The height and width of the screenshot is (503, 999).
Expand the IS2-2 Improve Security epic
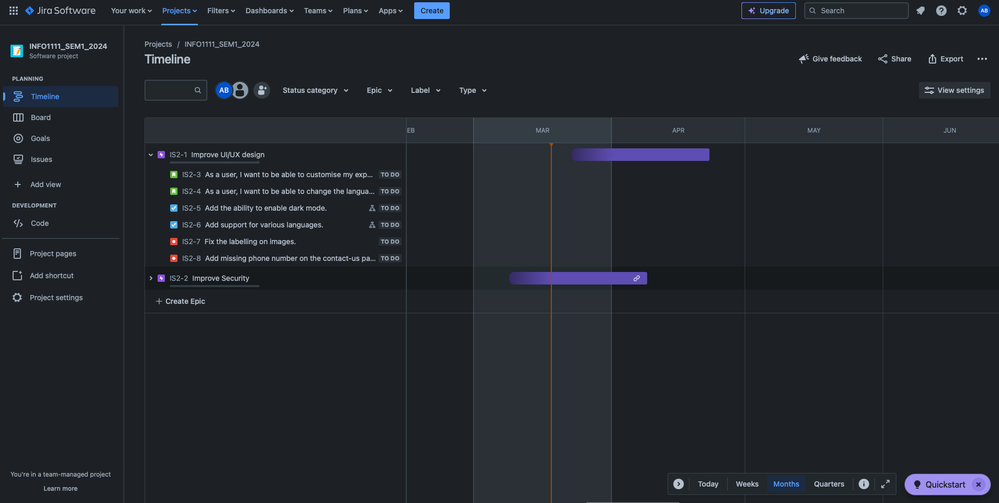pyautogui.click(x=151, y=279)
